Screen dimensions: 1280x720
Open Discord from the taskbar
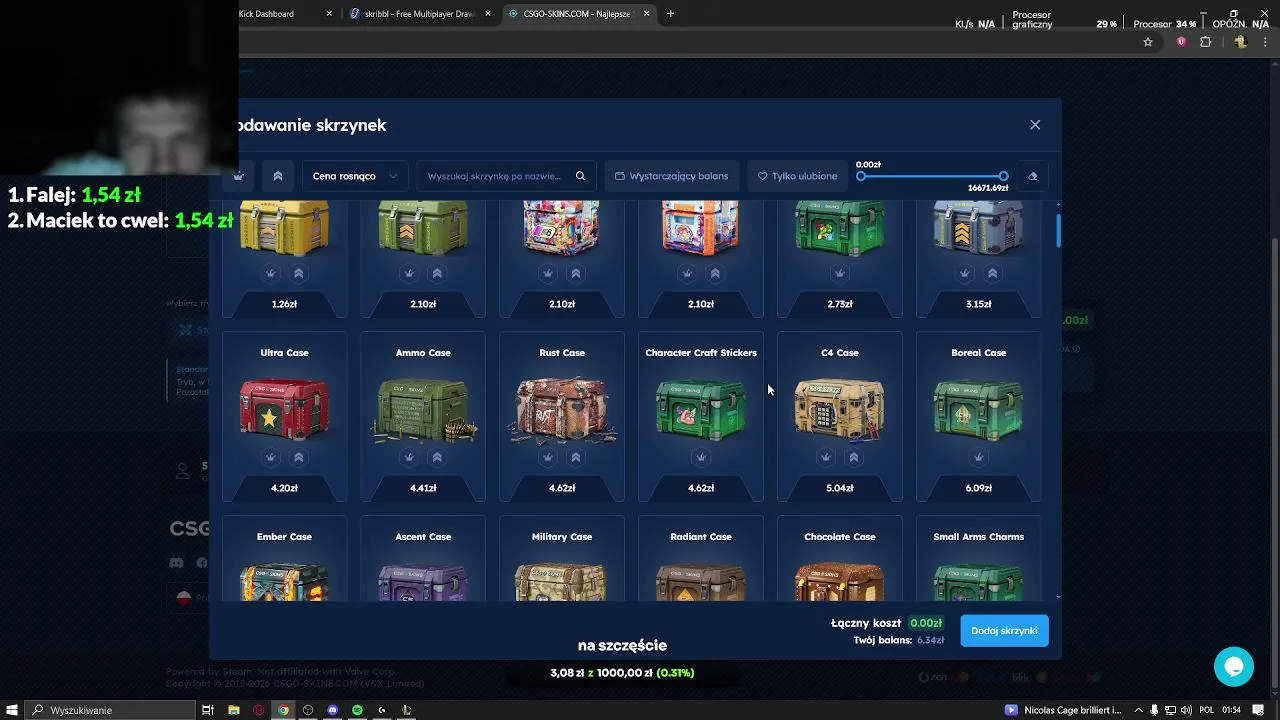[x=333, y=710]
